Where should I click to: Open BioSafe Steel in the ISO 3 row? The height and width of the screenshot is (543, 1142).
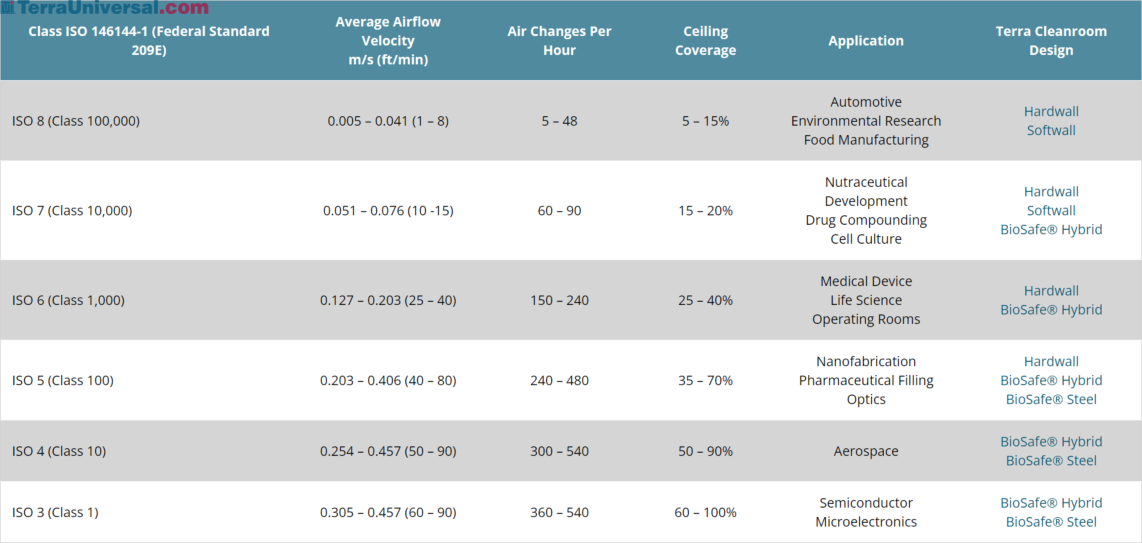[x=1051, y=521]
